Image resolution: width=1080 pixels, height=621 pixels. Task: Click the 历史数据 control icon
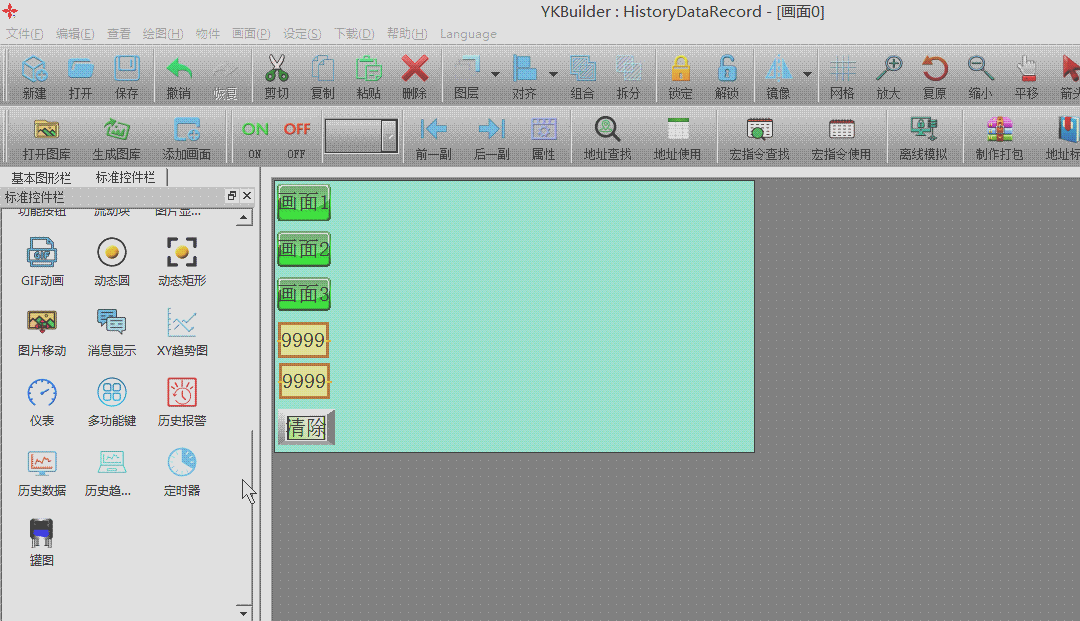pos(42,462)
